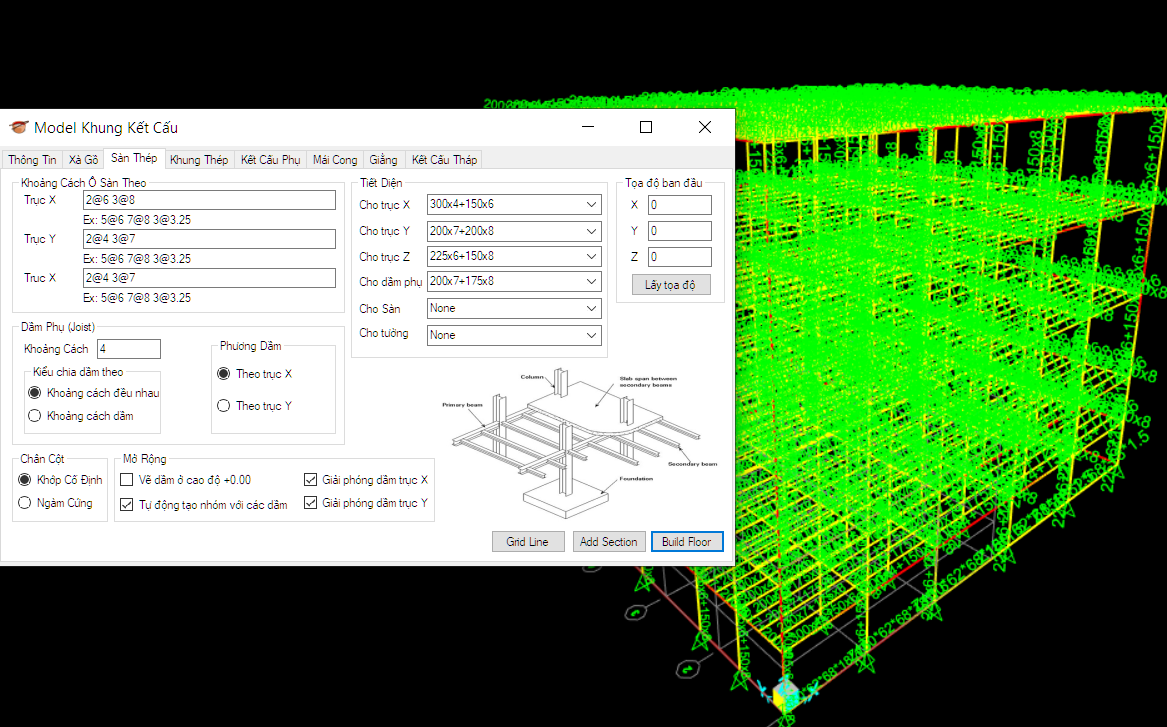Click the 3D view cube icon
This screenshot has width=1167, height=727.
[x=786, y=694]
